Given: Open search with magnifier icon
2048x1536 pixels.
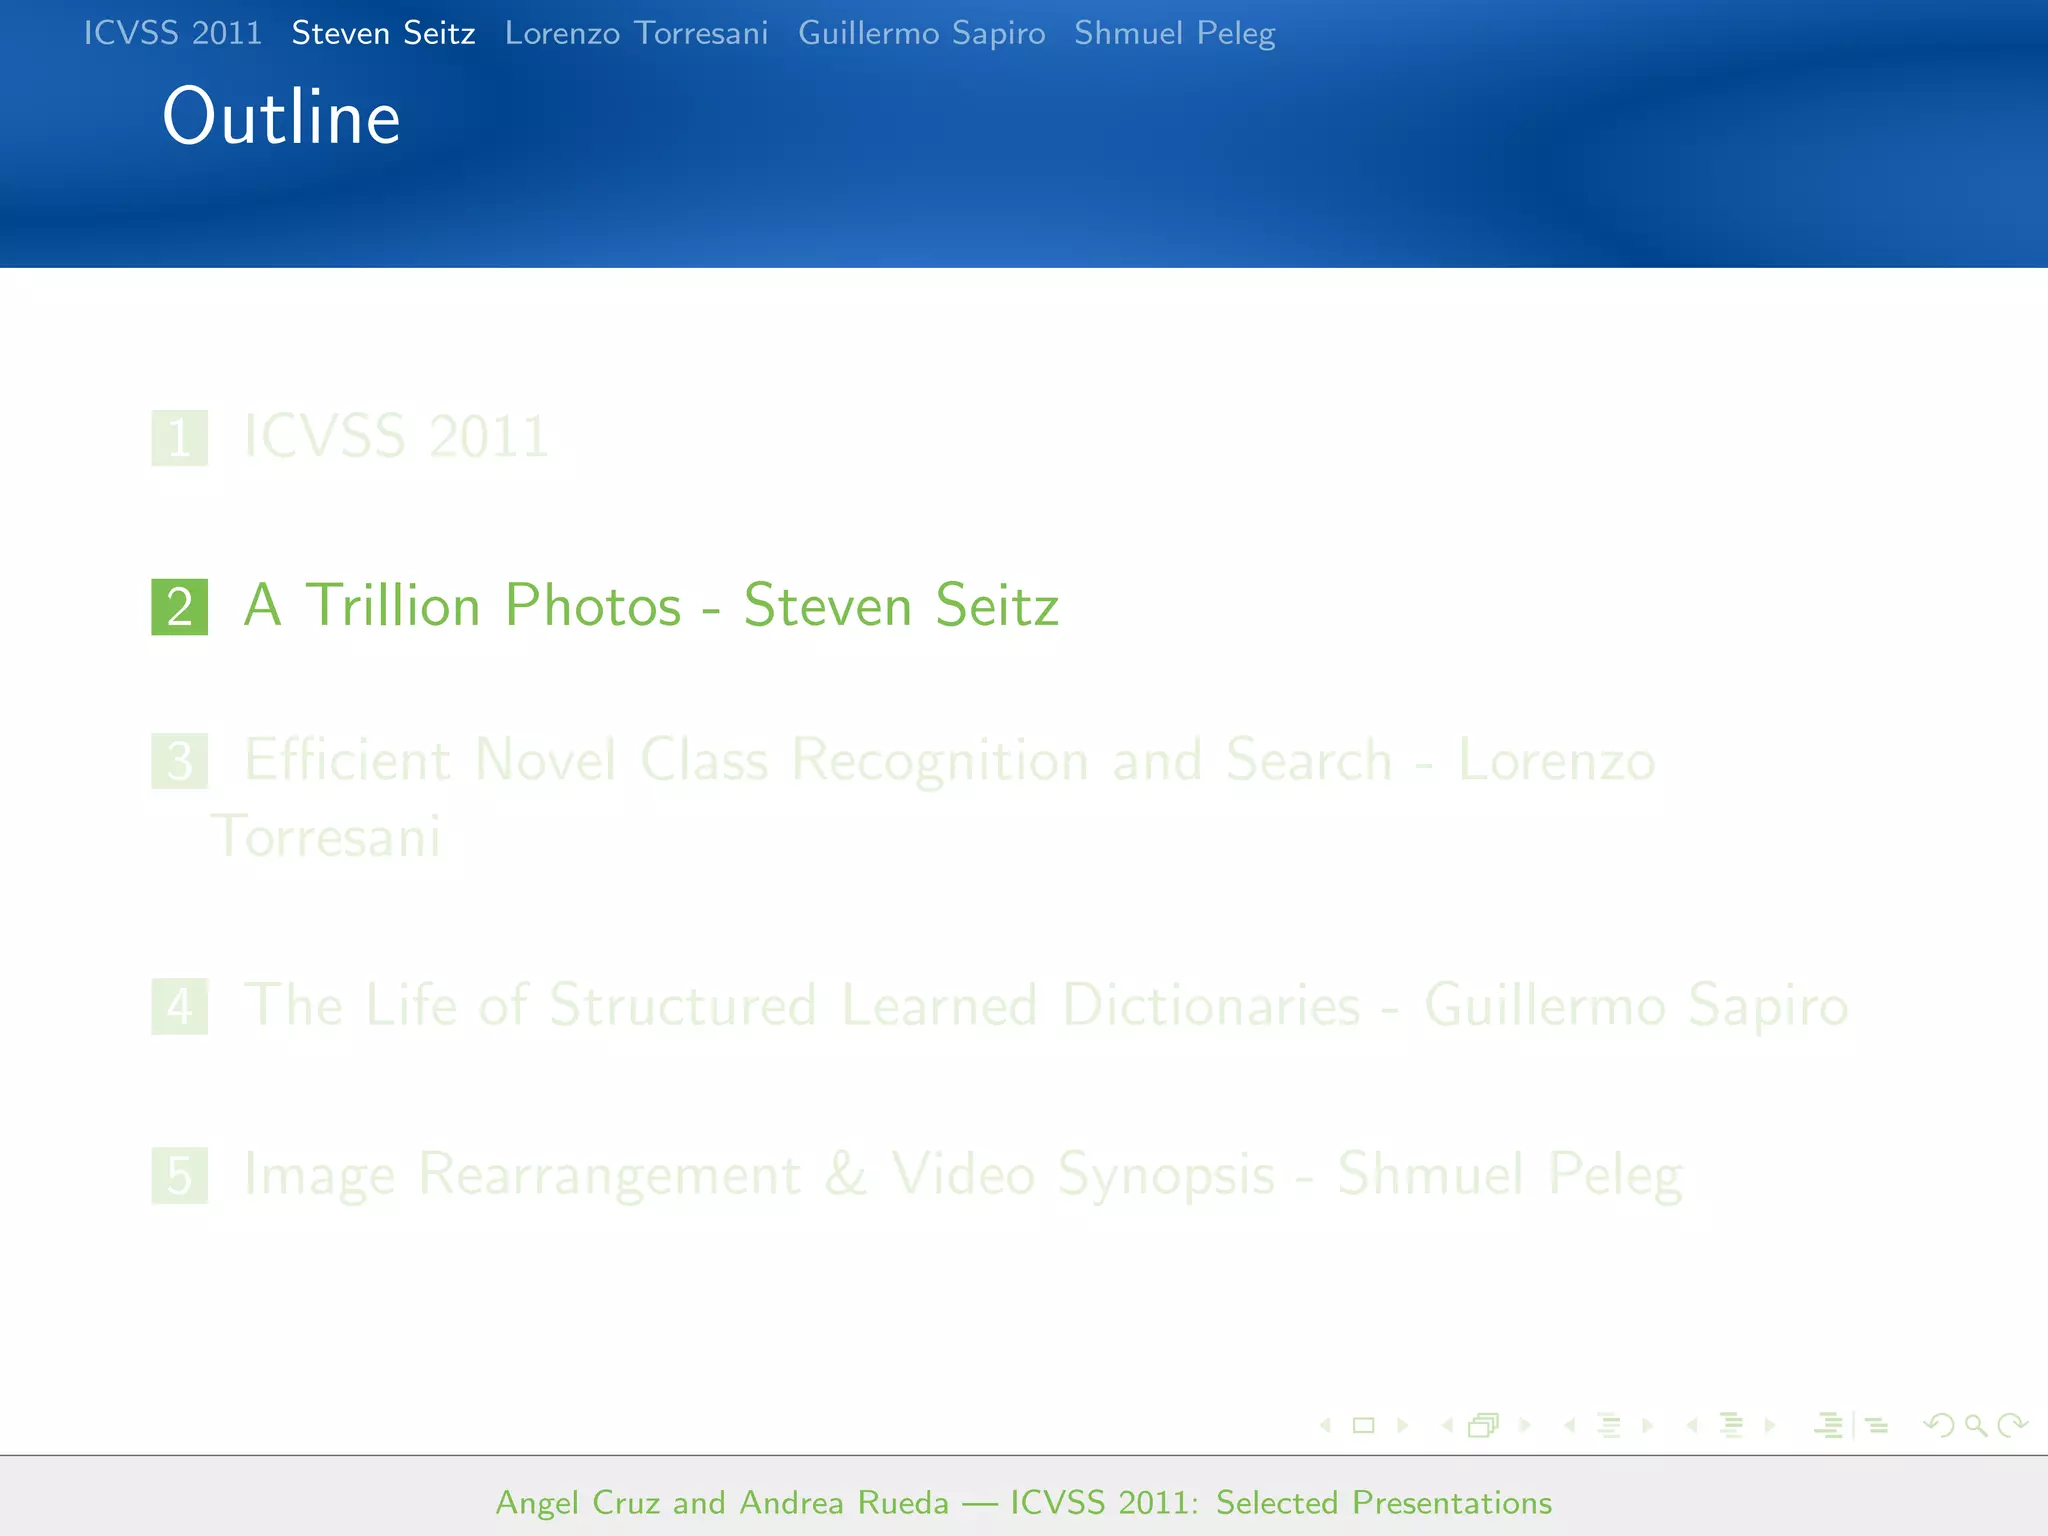Looking at the screenshot, I should pyautogui.click(x=1976, y=1426).
